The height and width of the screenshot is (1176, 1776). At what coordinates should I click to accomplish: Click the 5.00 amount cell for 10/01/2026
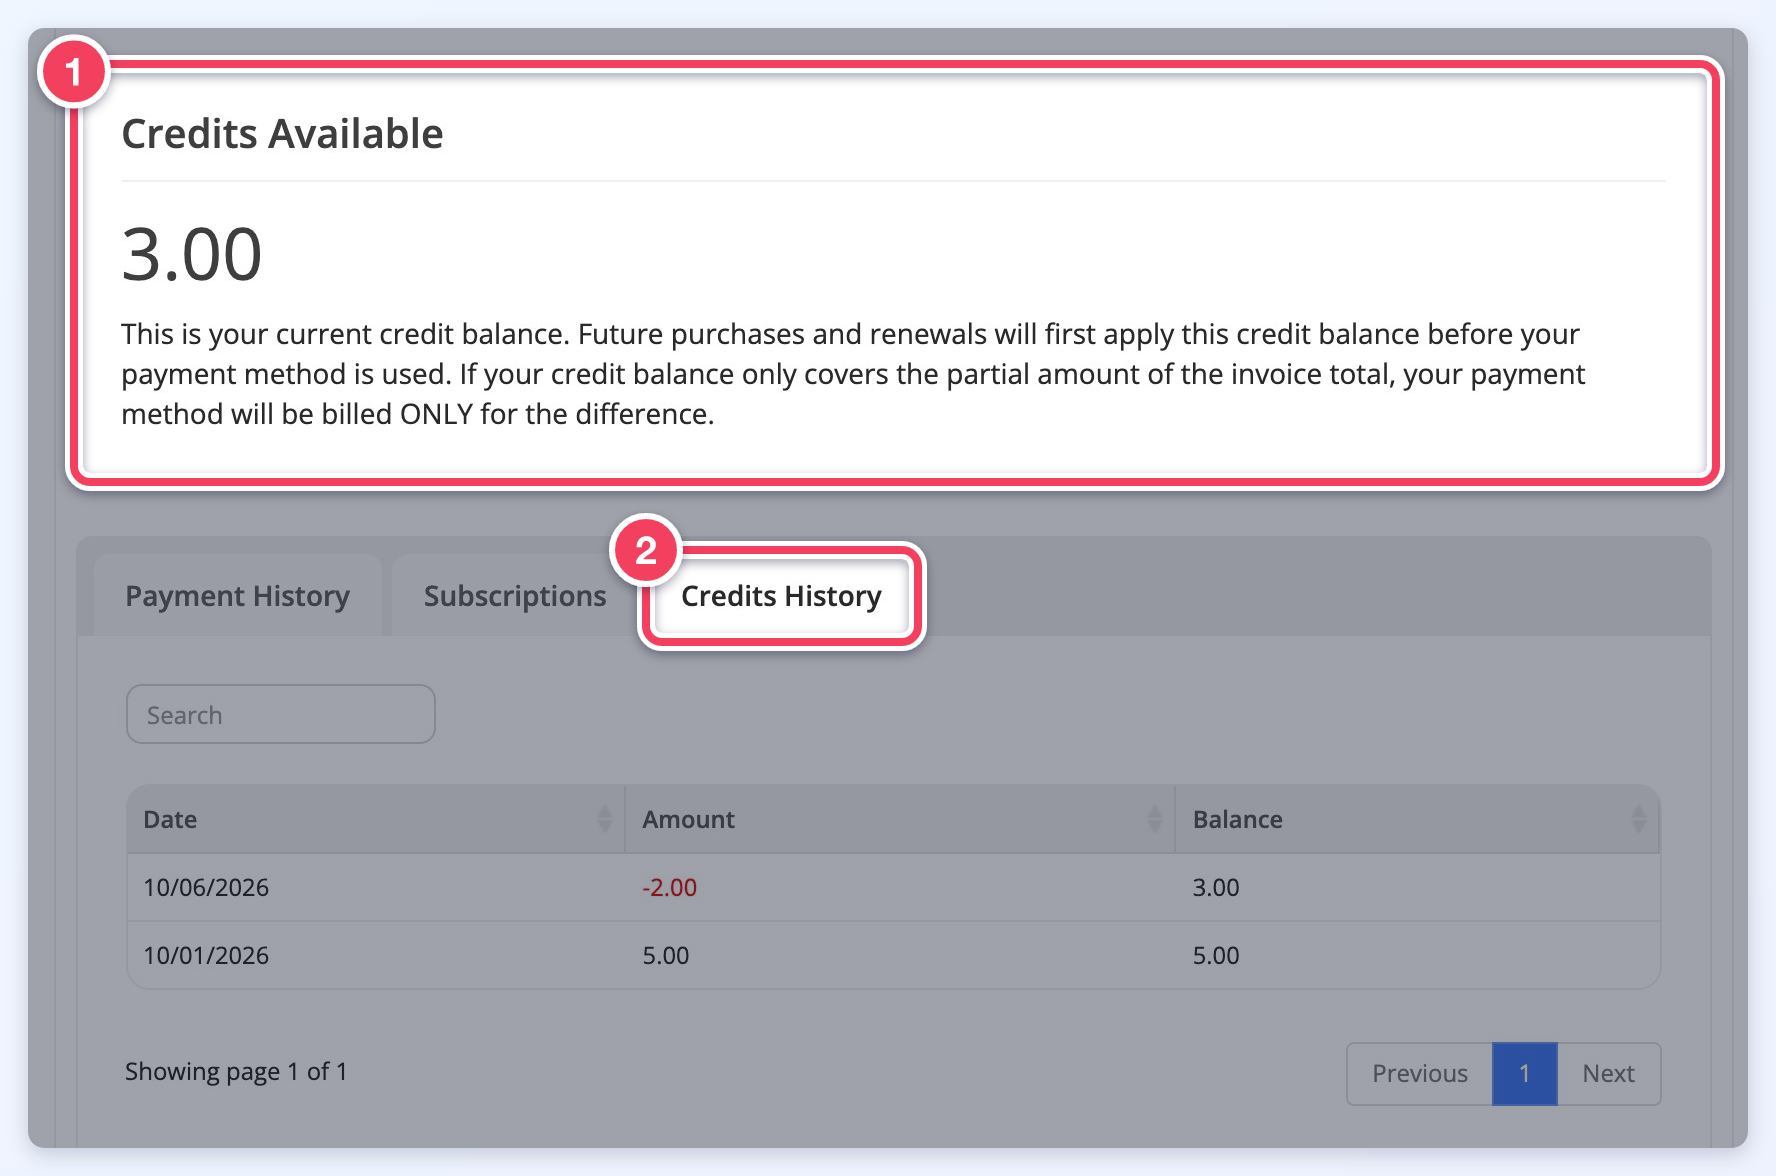(x=666, y=955)
